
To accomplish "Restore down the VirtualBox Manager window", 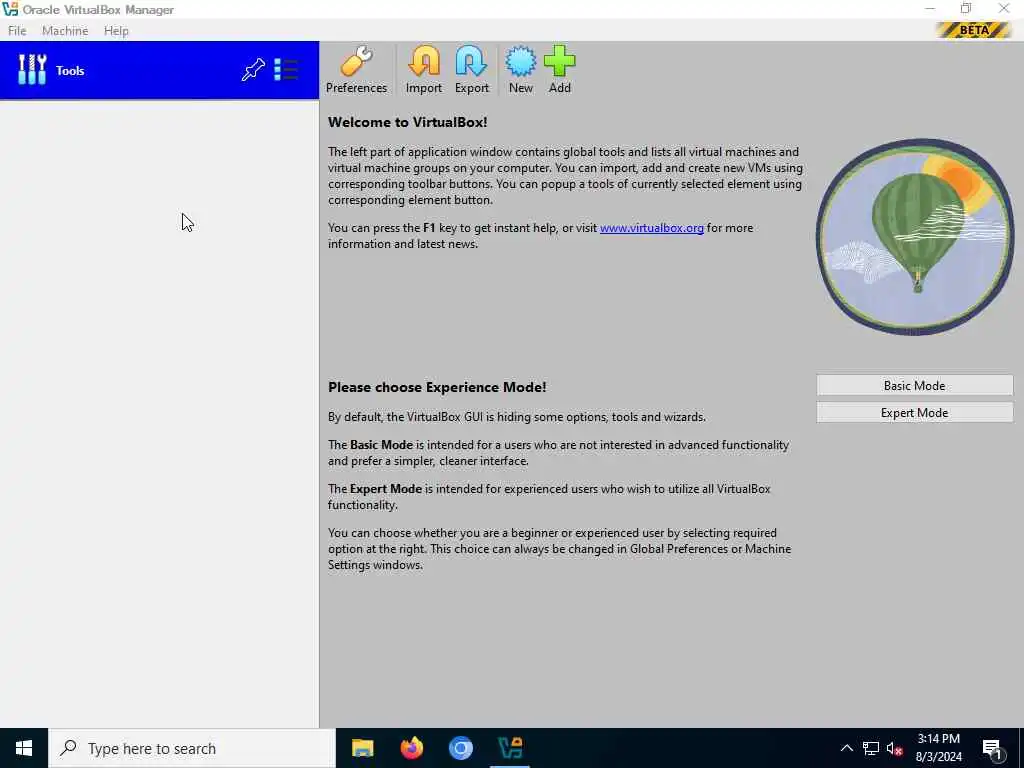I will tap(966, 8).
